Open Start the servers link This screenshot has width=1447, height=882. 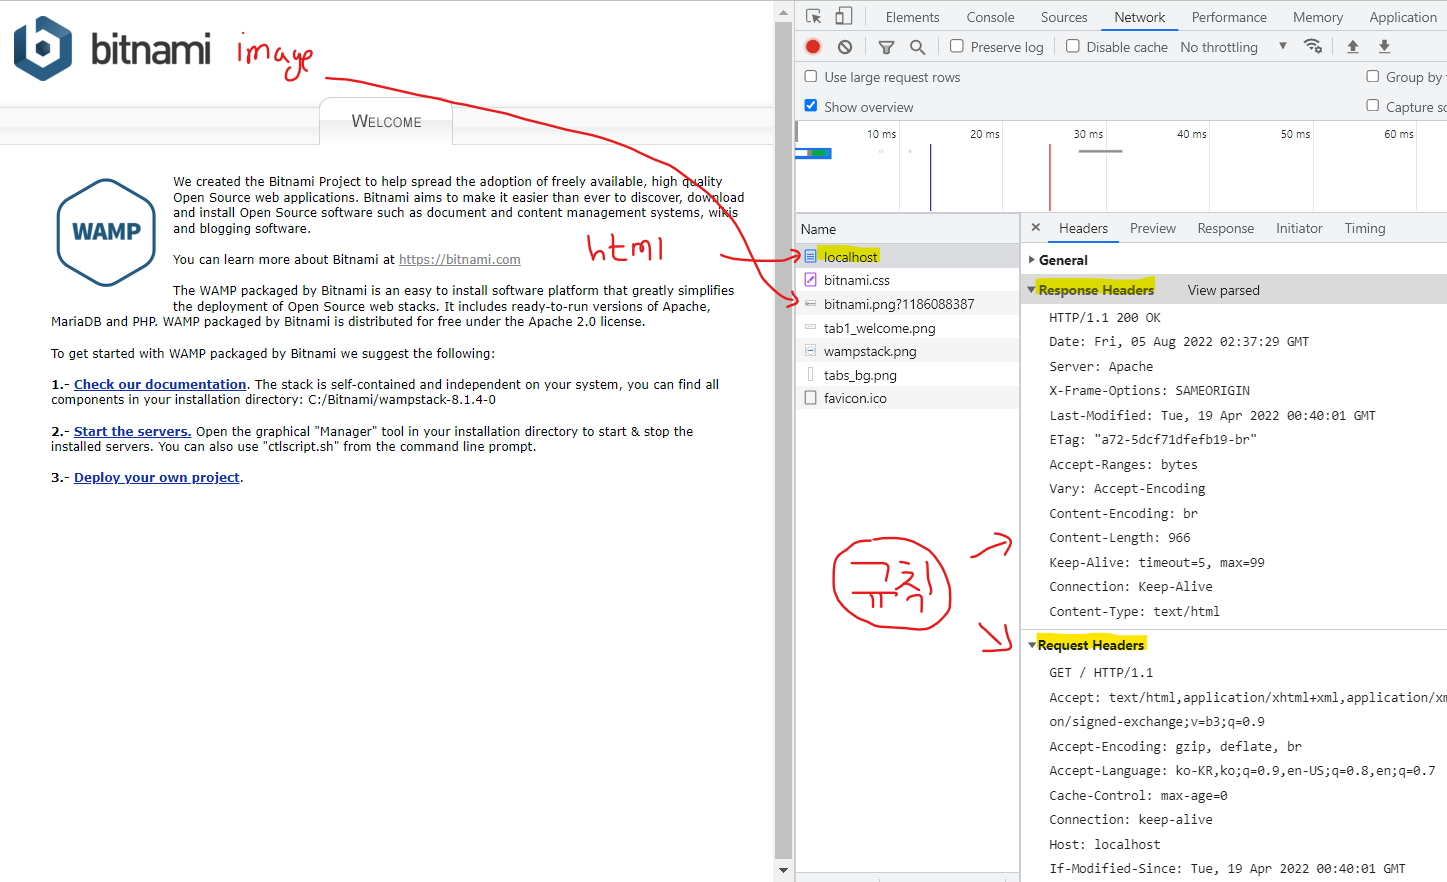(x=132, y=431)
